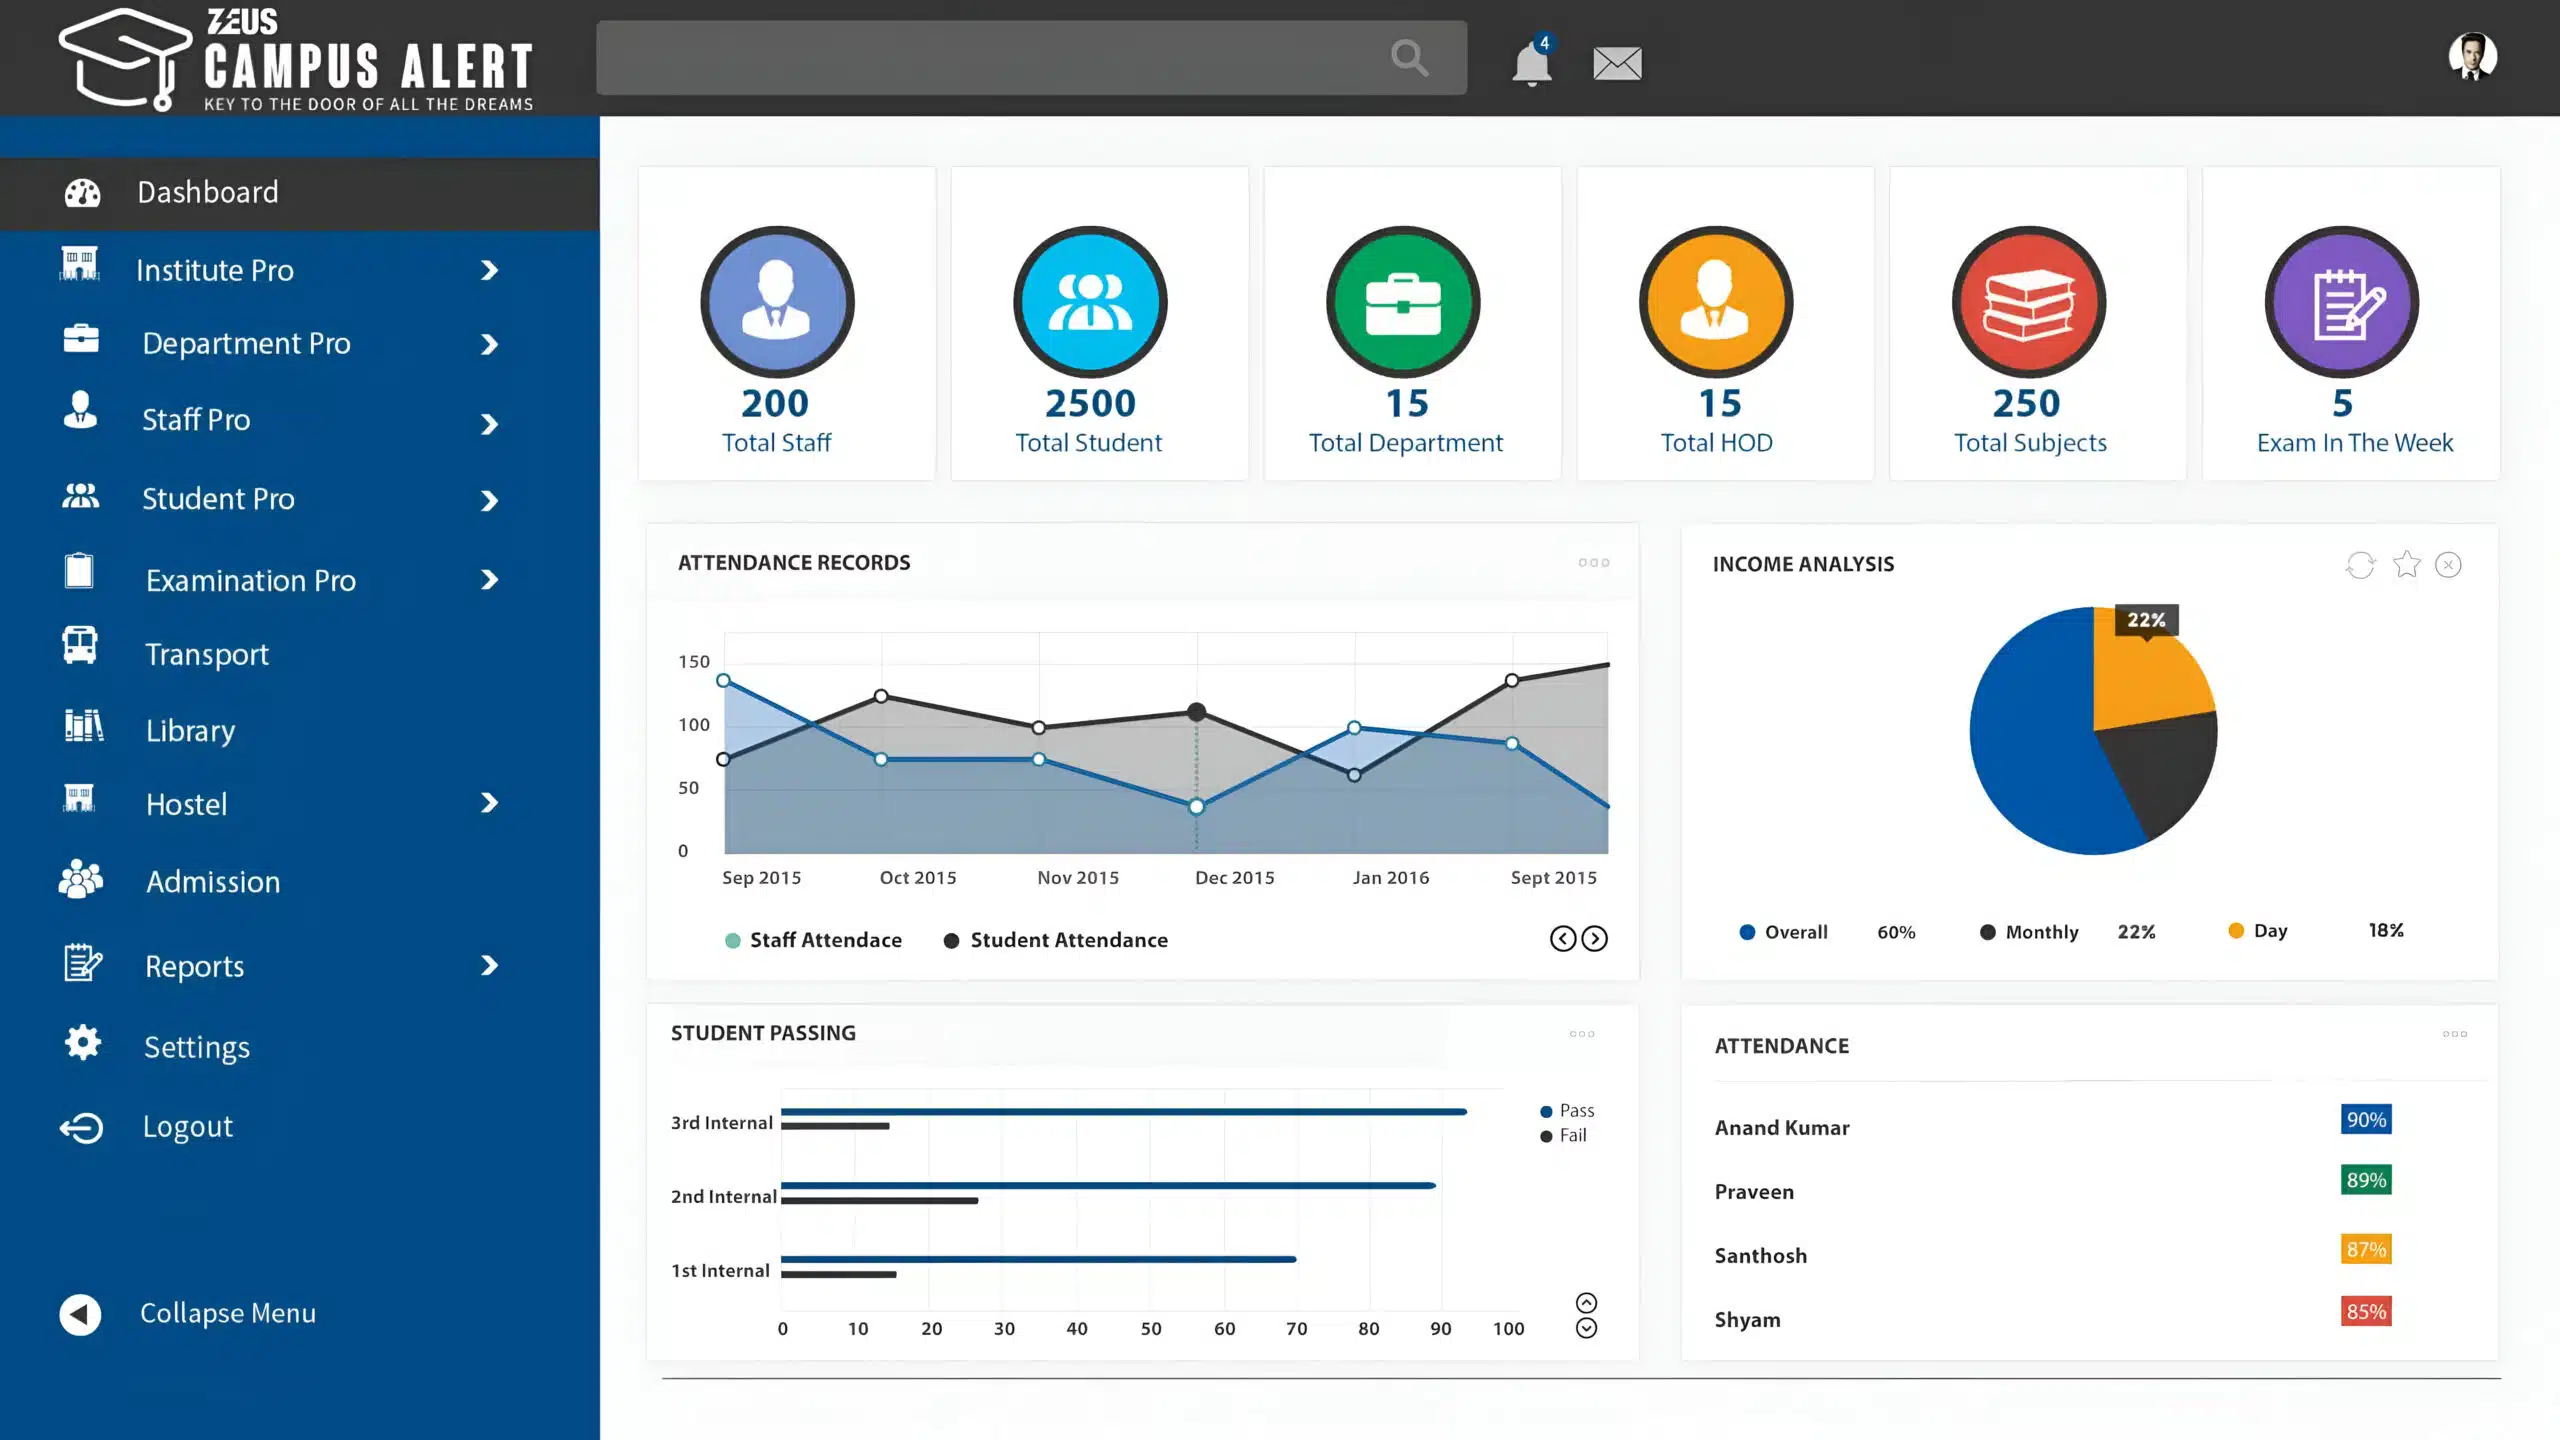Click the Transport bus icon

click(x=80, y=645)
